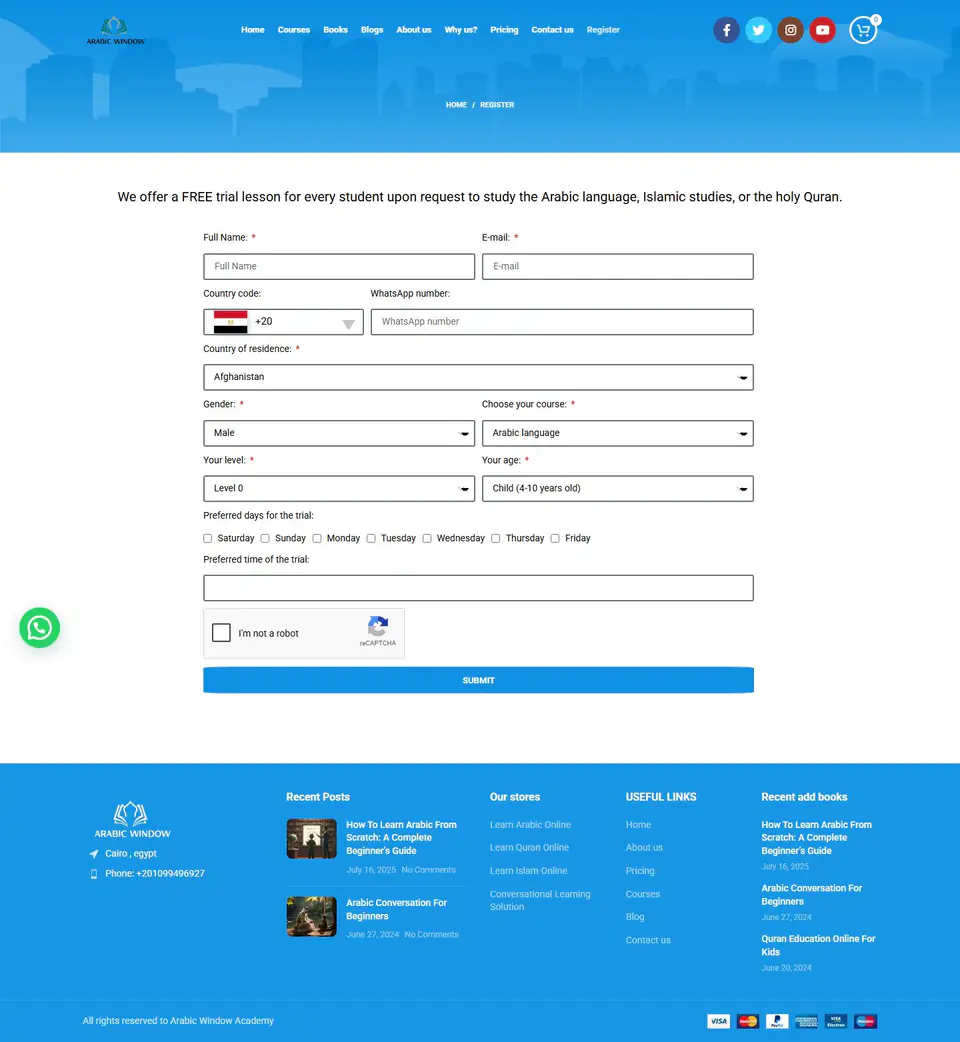Image resolution: width=960 pixels, height=1042 pixels.
Task: Click the American Express payment icon
Action: point(807,1021)
